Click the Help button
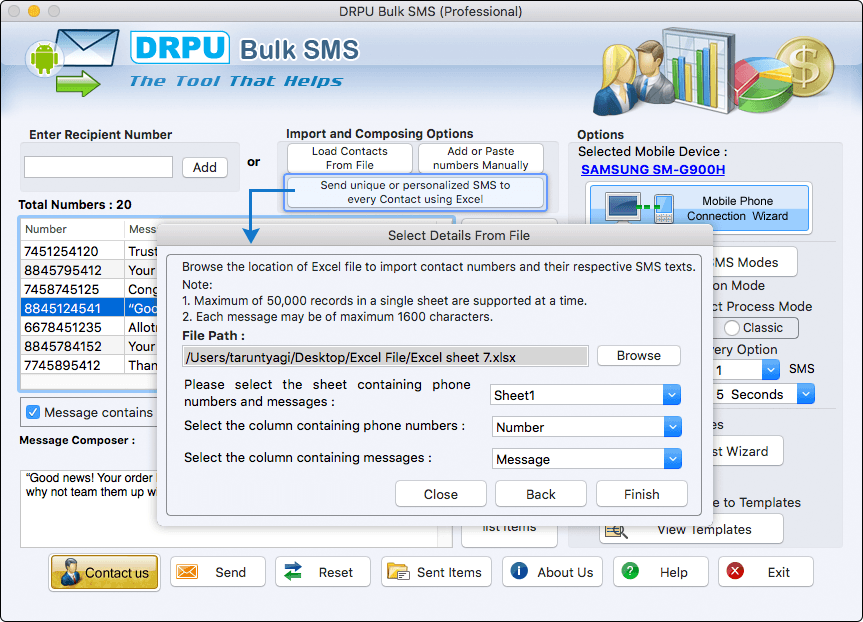 click(x=661, y=572)
